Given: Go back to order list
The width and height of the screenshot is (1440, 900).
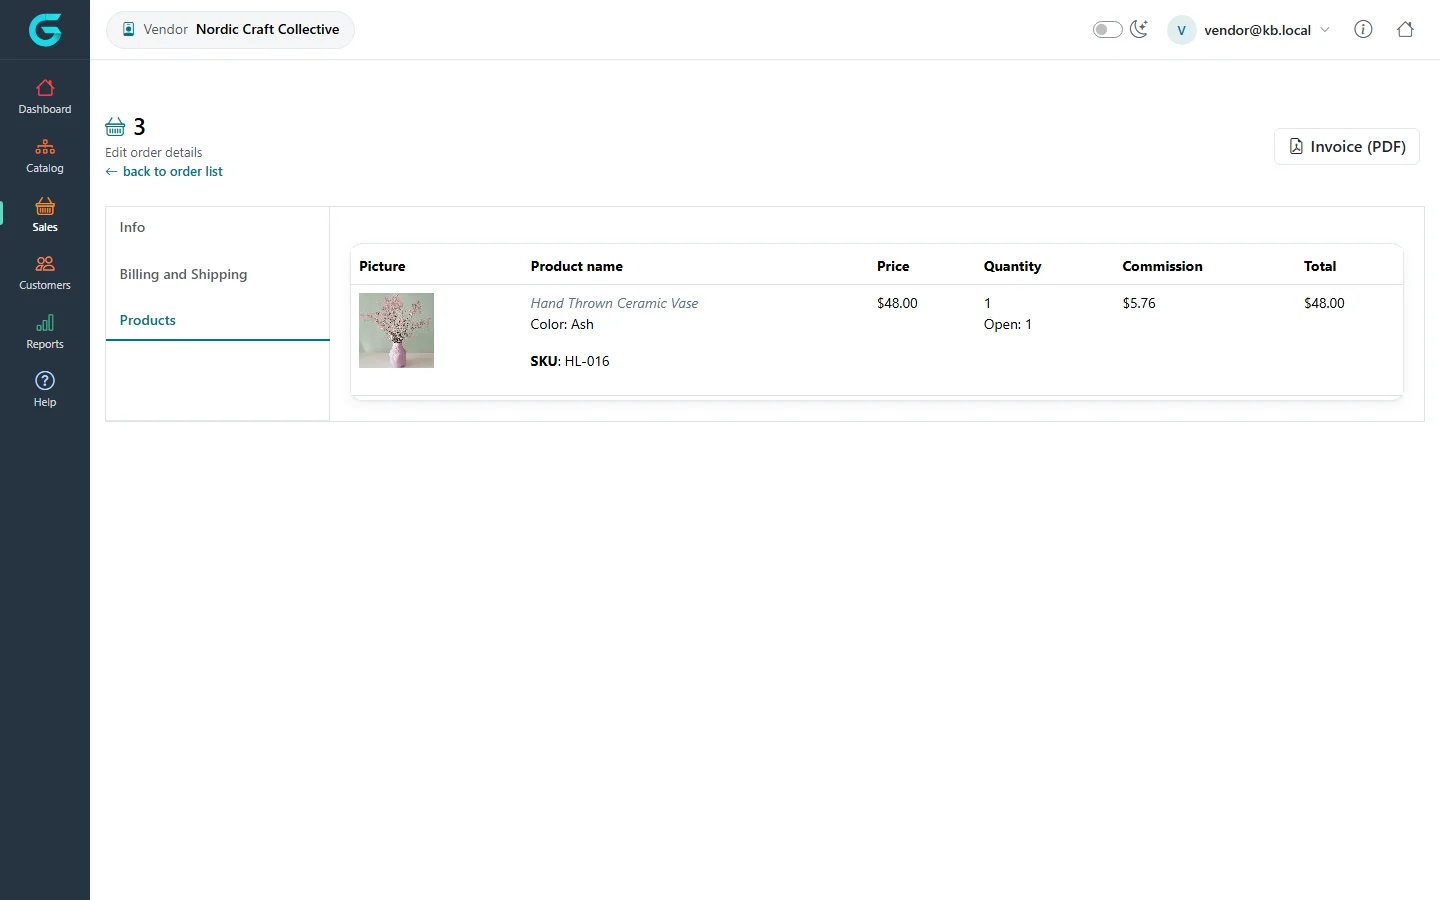Looking at the screenshot, I should (164, 172).
